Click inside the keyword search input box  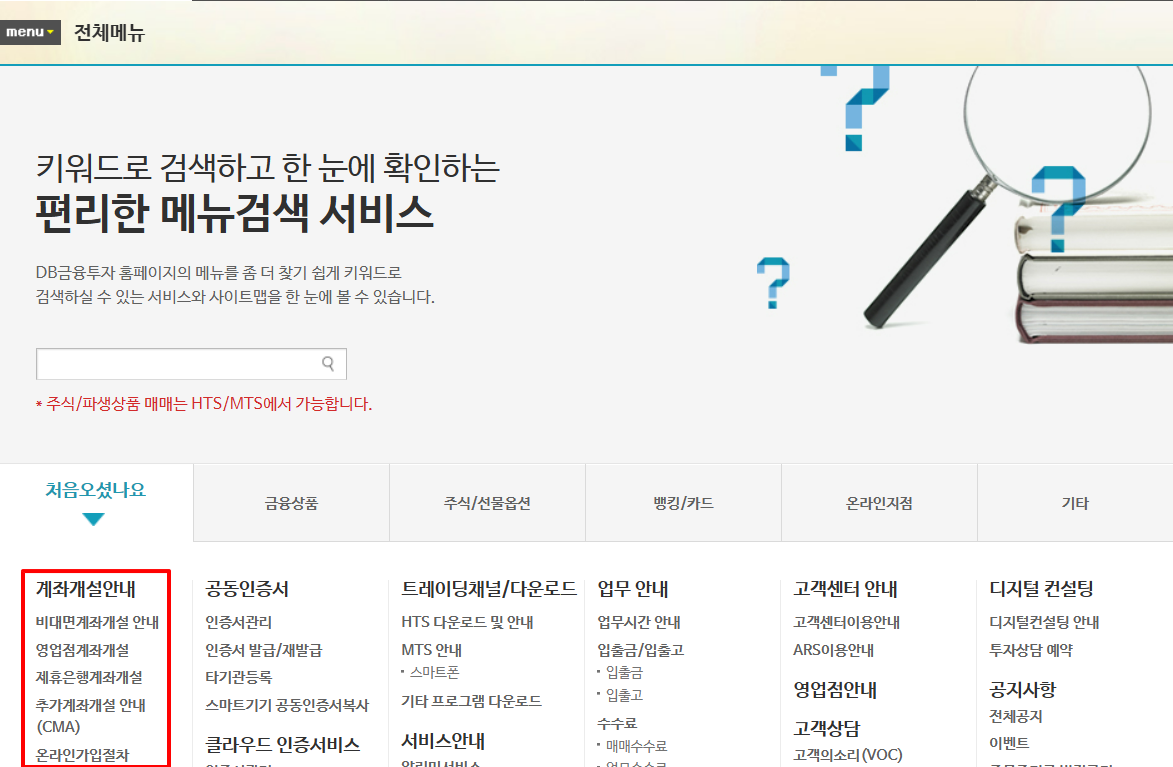pos(180,363)
